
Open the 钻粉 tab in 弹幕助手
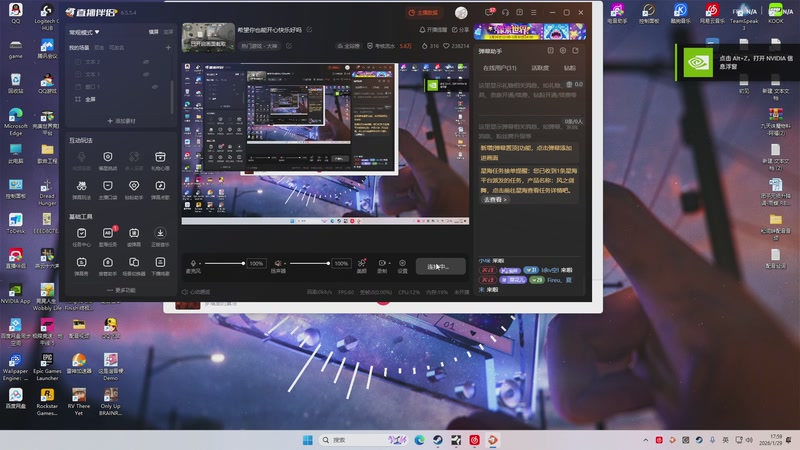pyautogui.click(x=569, y=68)
